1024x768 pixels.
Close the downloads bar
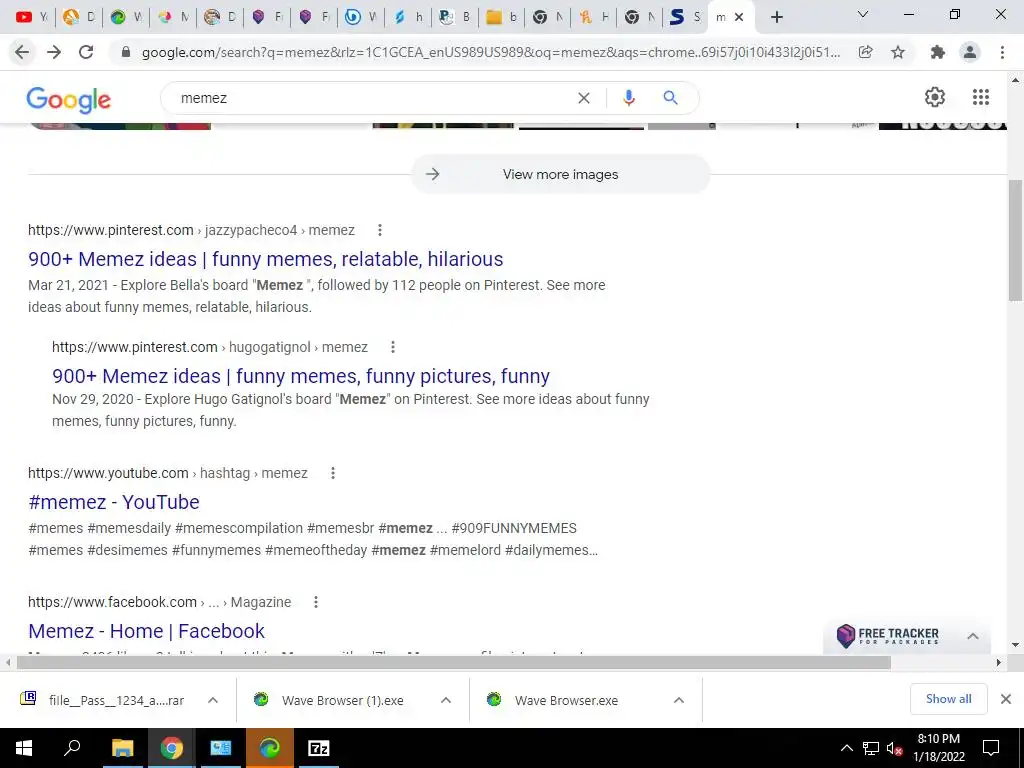[x=1006, y=699]
